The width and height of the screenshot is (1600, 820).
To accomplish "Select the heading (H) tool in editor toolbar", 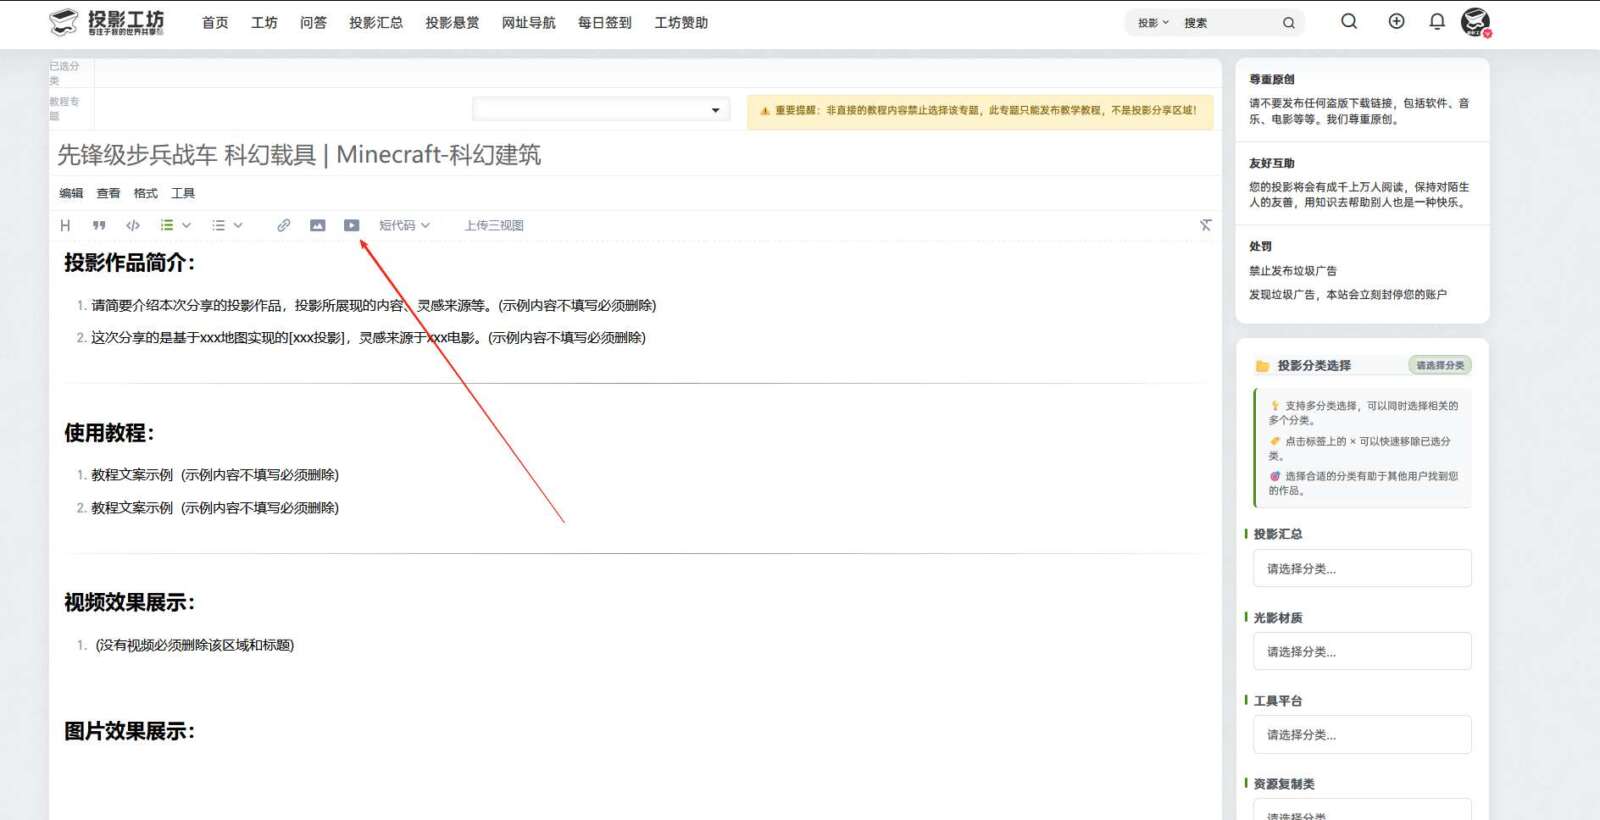I will [65, 225].
